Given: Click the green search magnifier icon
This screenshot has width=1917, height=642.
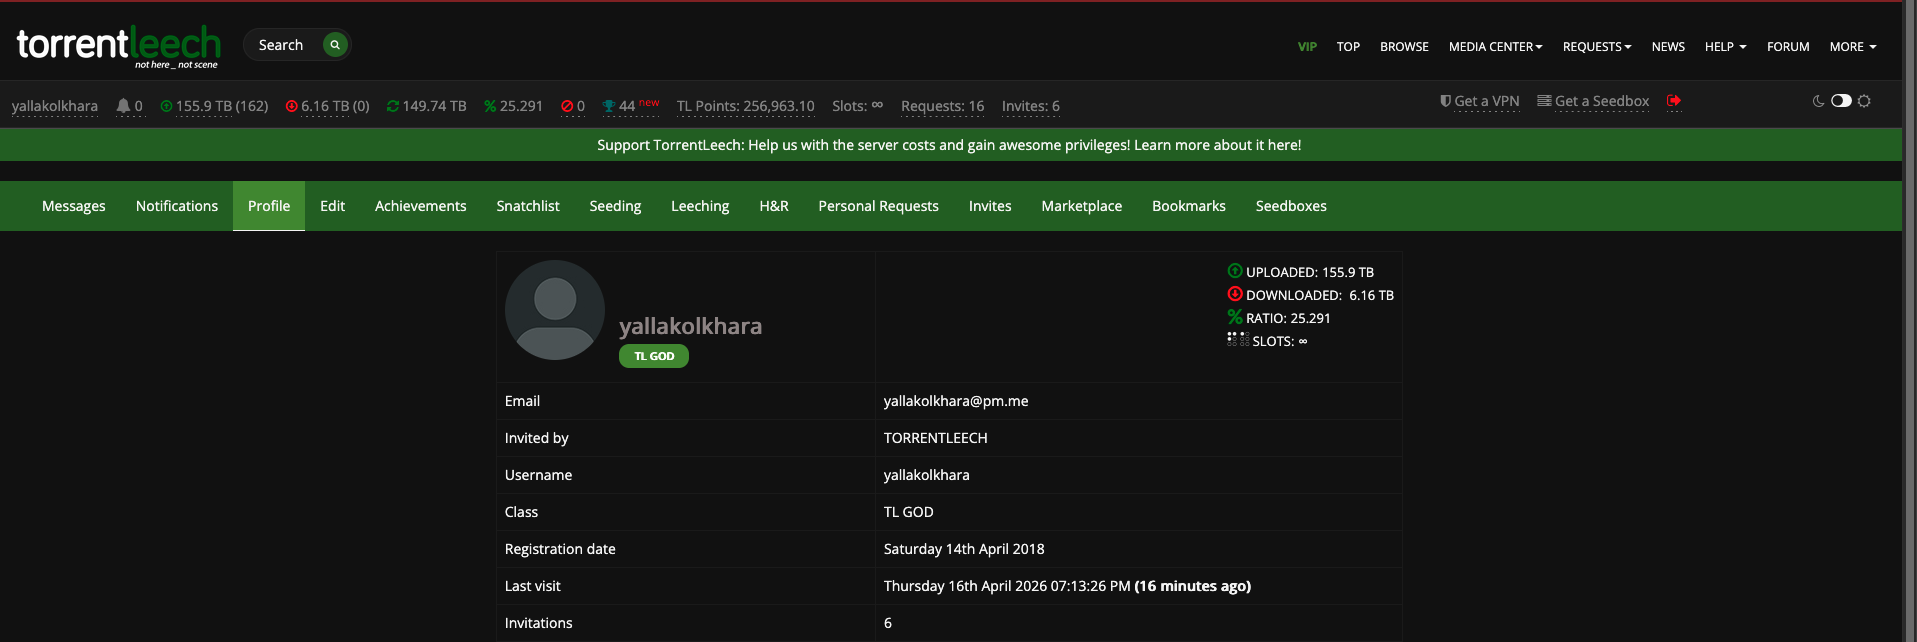Looking at the screenshot, I should (x=335, y=45).
